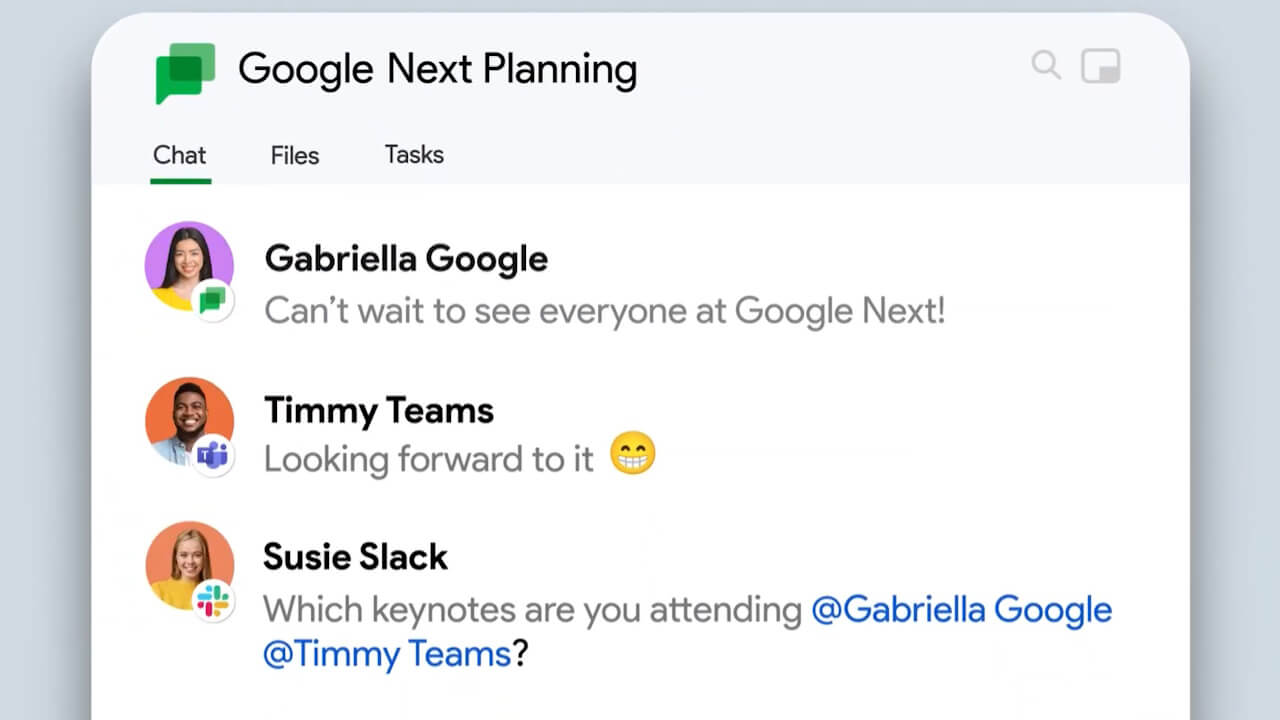Click the green Google Chat logo

click(x=185, y=72)
